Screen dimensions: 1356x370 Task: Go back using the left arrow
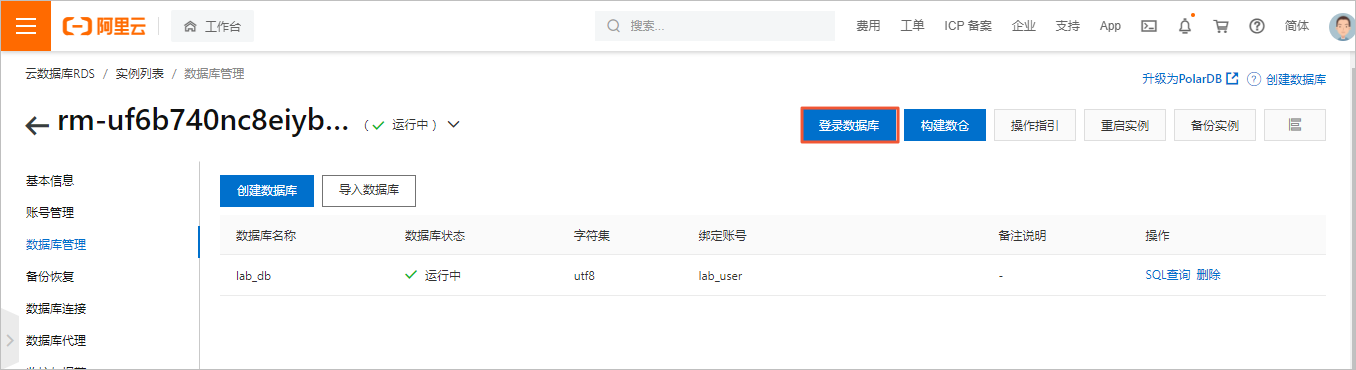click(37, 125)
